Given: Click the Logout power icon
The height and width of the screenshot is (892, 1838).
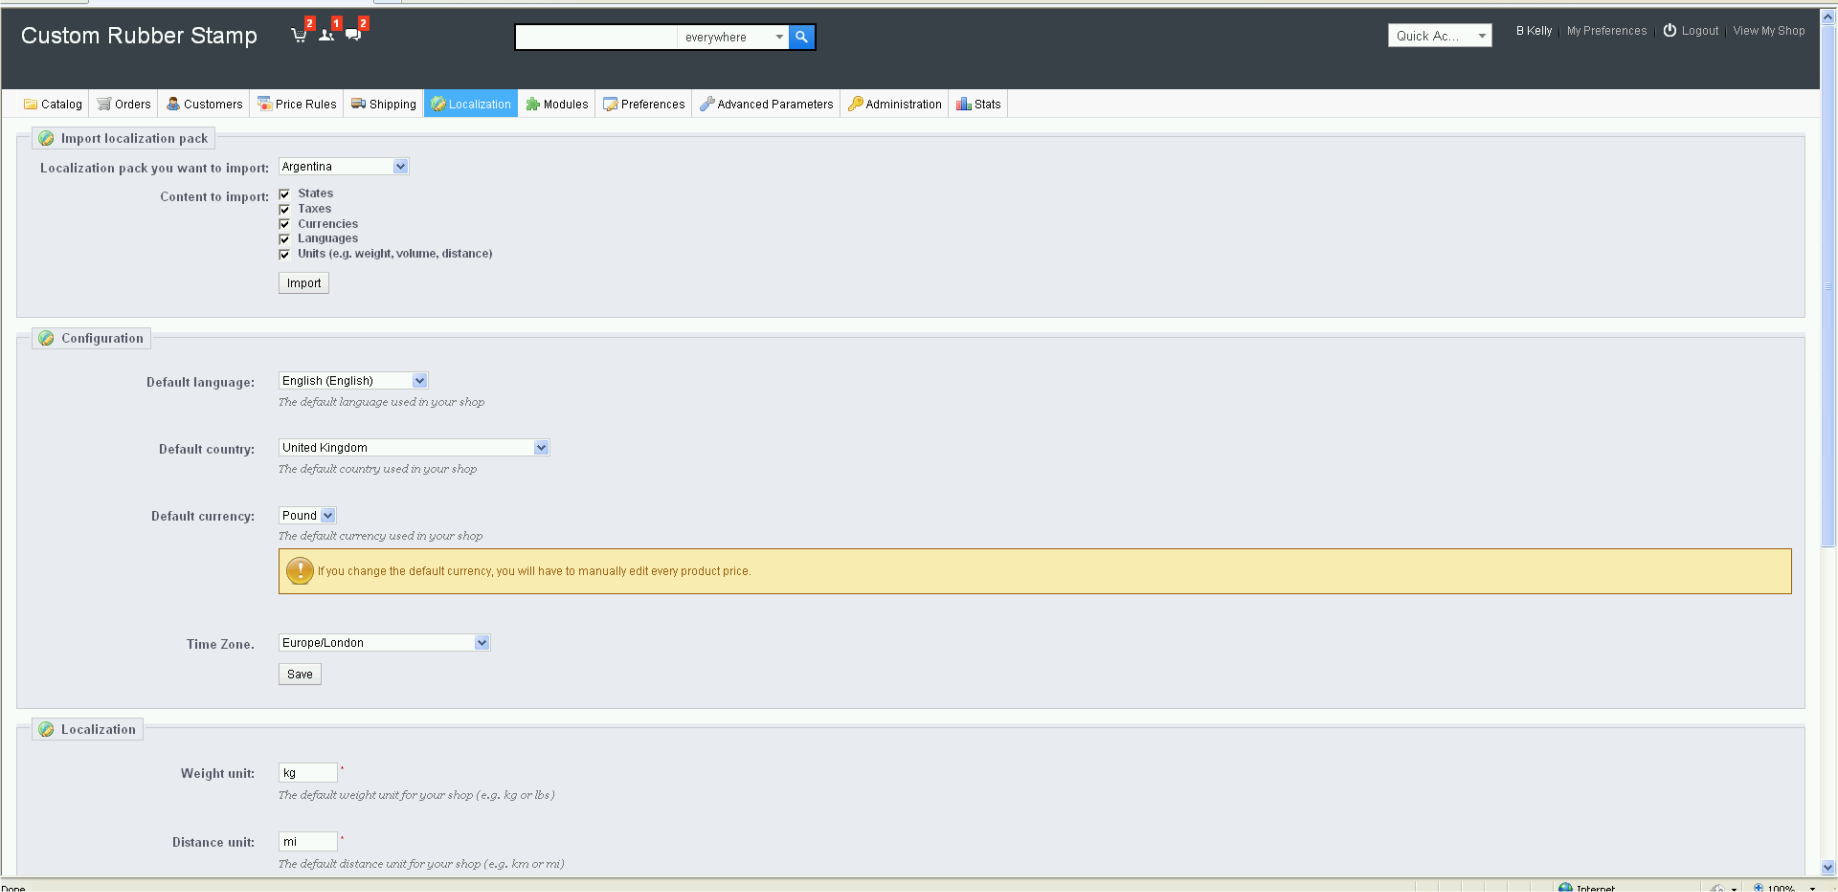Looking at the screenshot, I should click(x=1670, y=31).
